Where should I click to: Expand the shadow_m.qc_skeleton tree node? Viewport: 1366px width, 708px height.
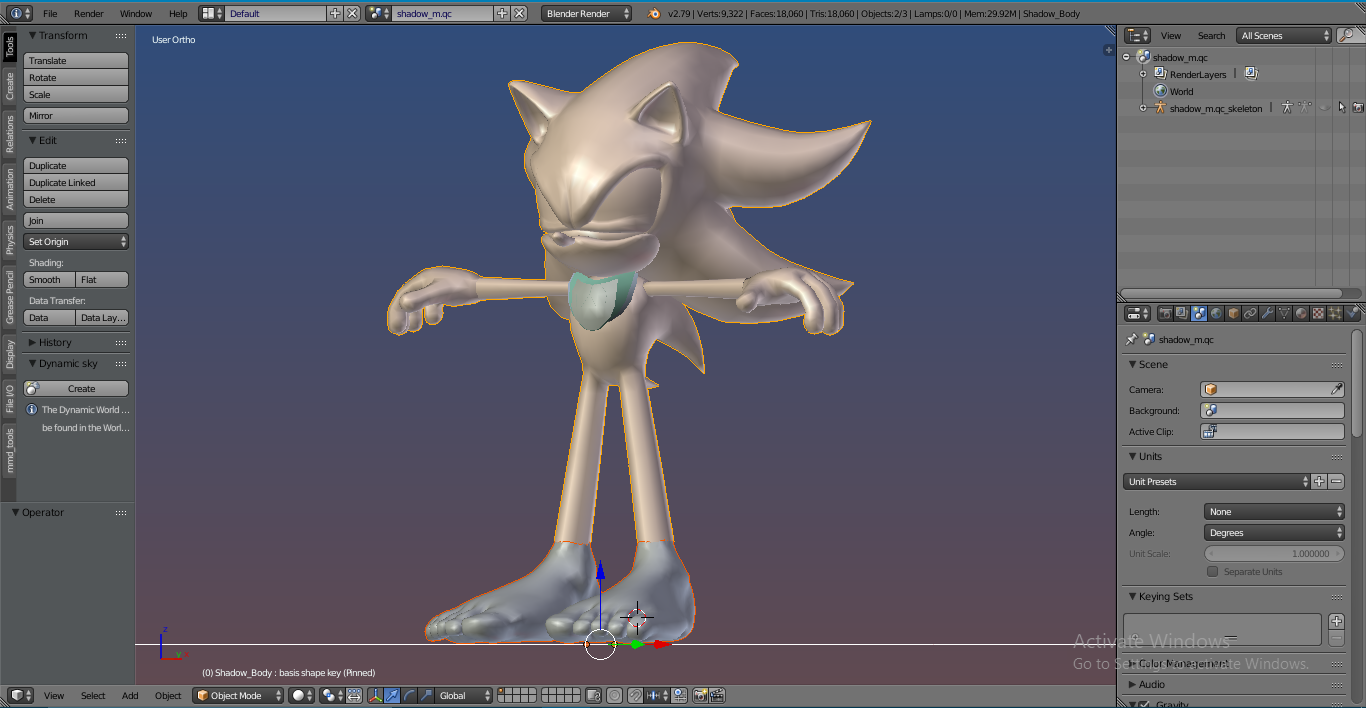[x=1143, y=108]
